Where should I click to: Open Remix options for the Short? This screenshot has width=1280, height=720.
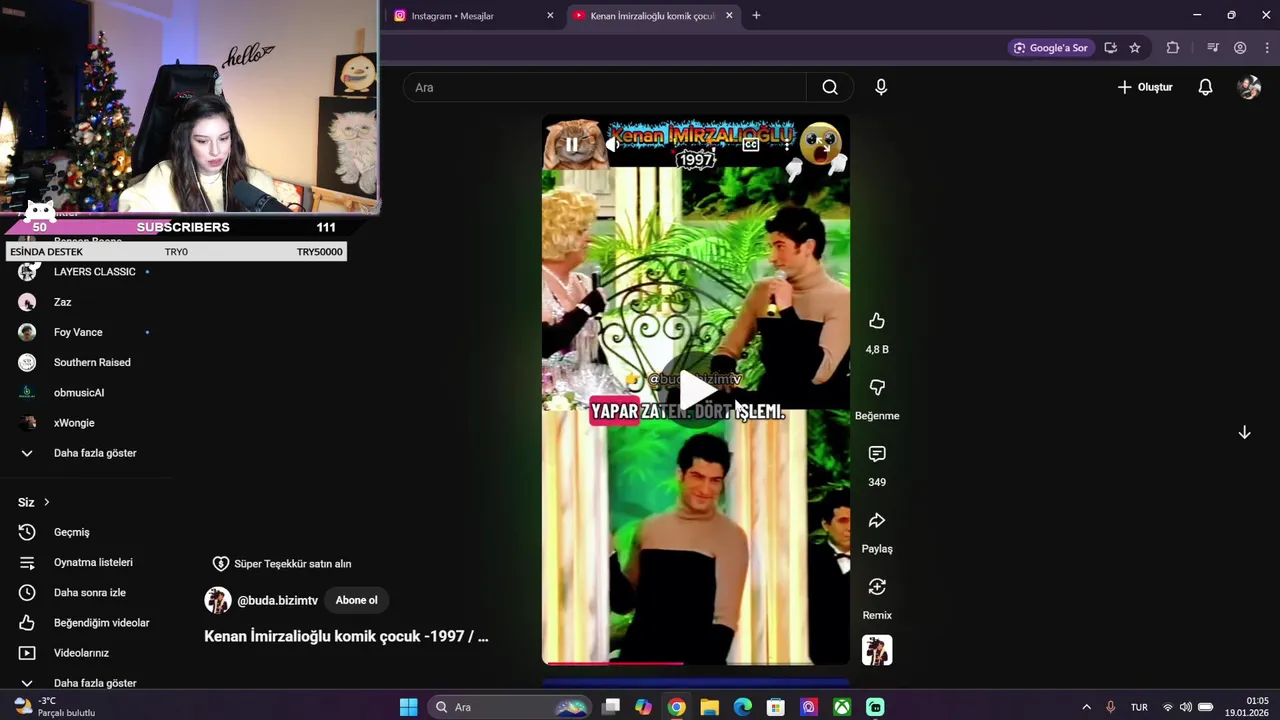(x=877, y=587)
